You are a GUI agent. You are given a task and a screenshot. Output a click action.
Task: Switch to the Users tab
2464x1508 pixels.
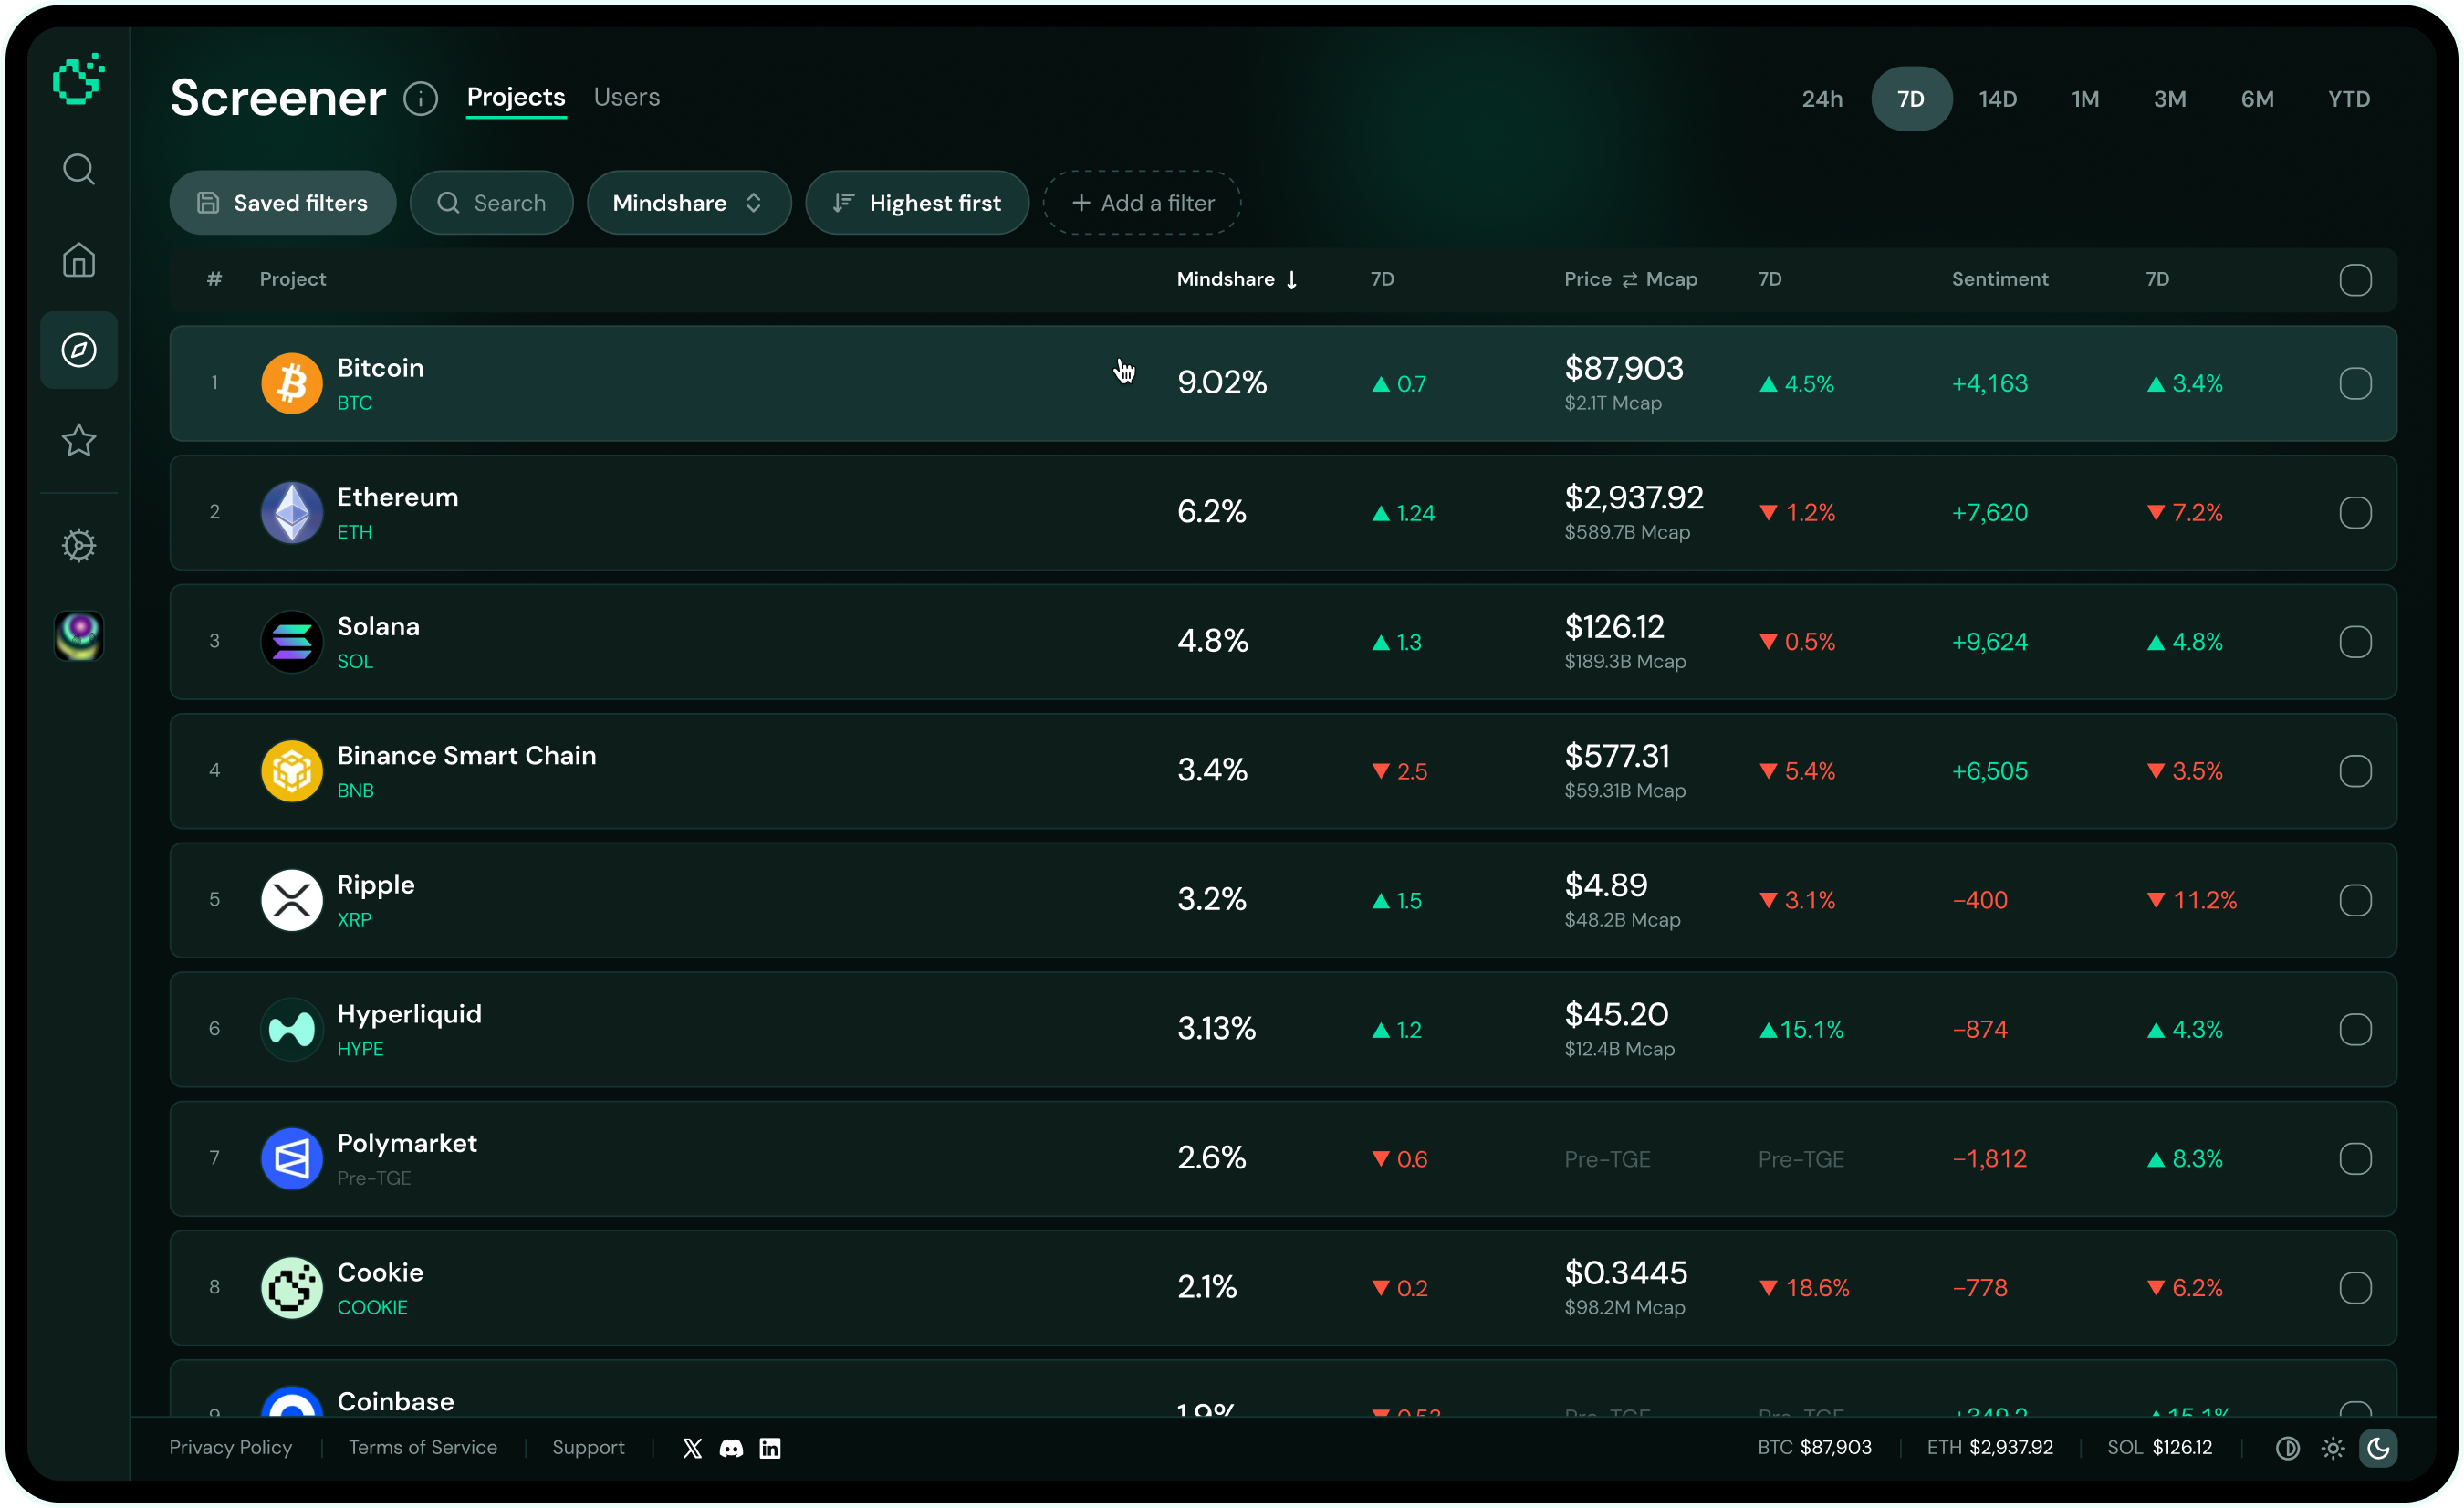point(627,97)
